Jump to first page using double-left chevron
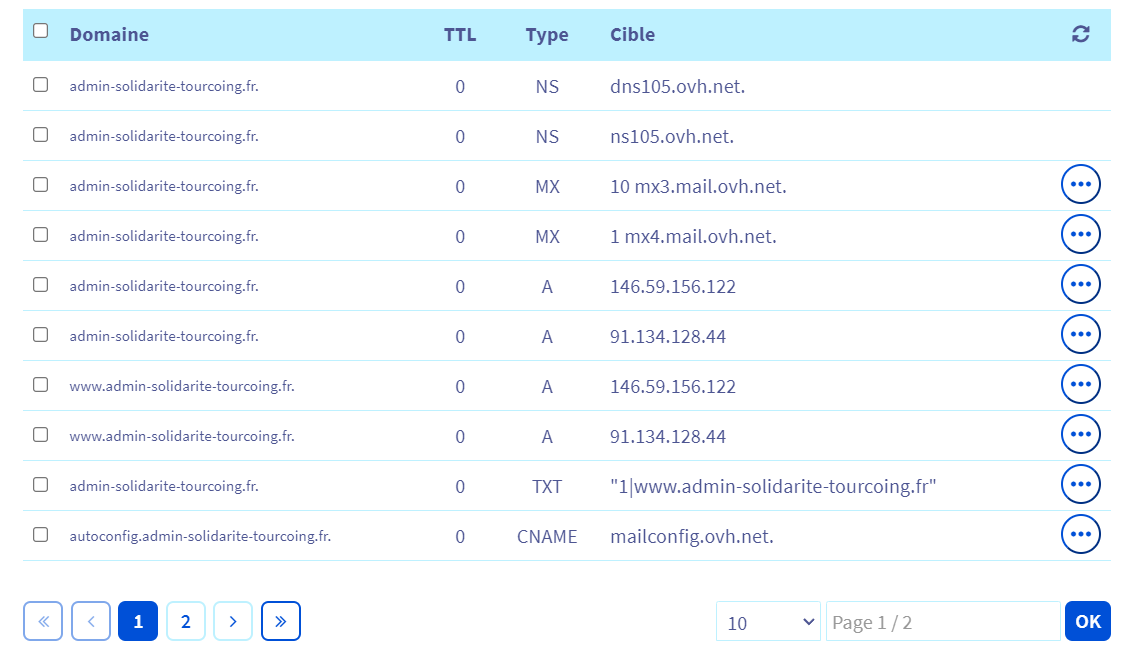The height and width of the screenshot is (652, 1127). pyautogui.click(x=43, y=622)
